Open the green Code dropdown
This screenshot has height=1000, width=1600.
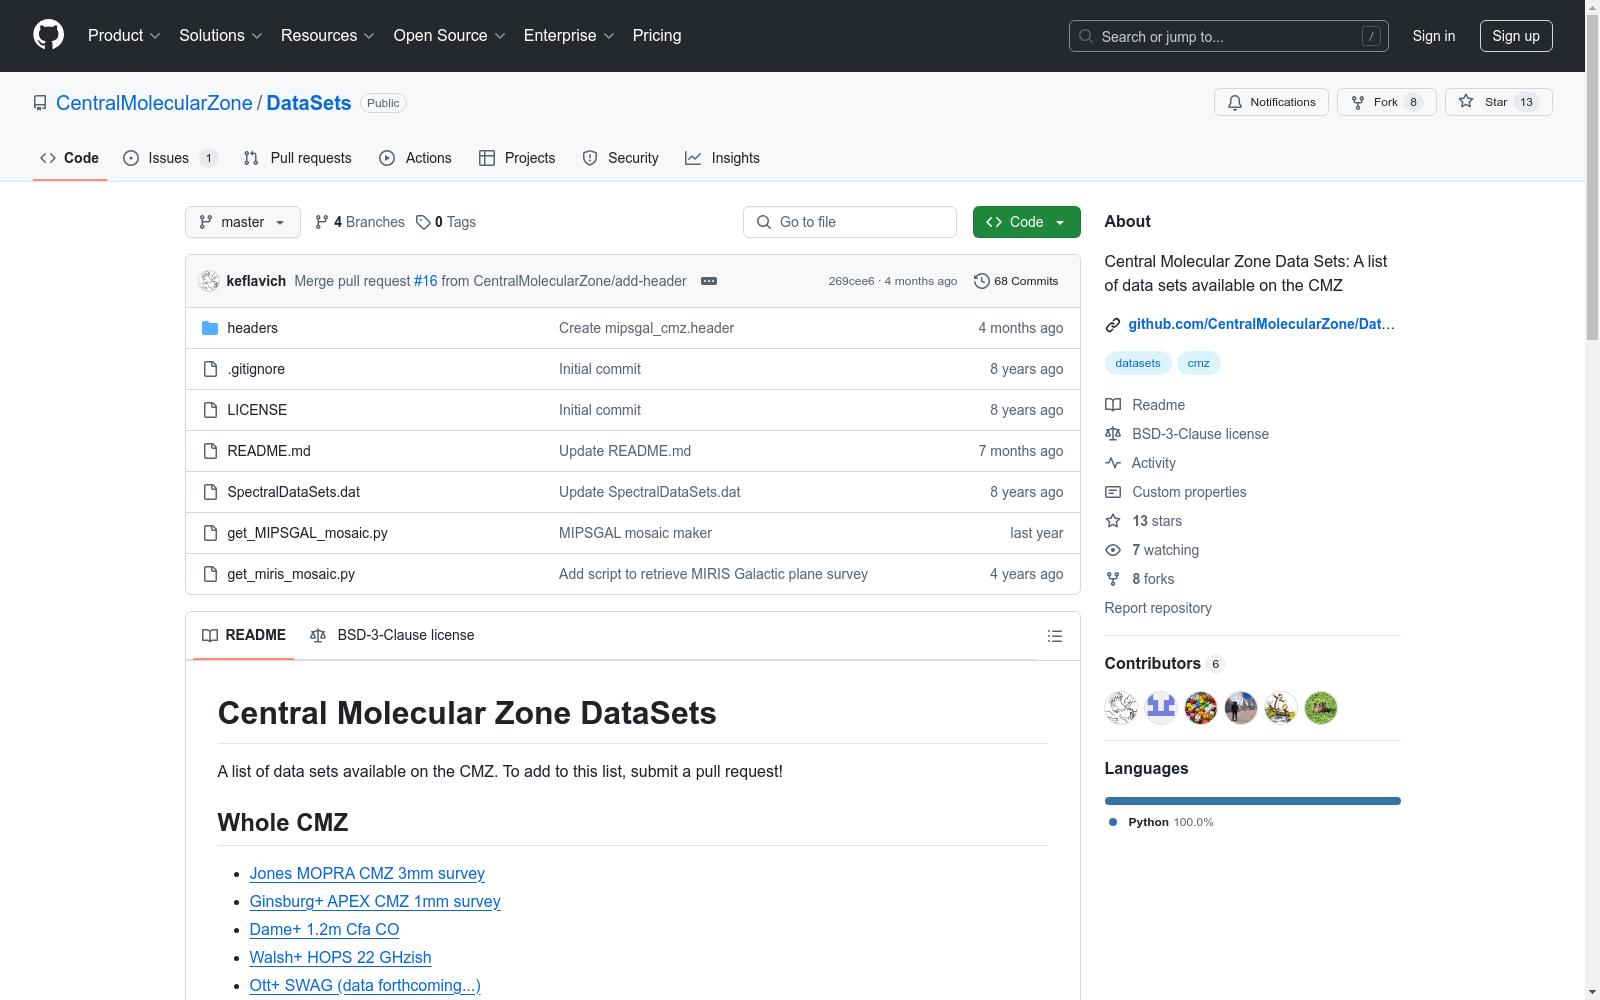1026,222
